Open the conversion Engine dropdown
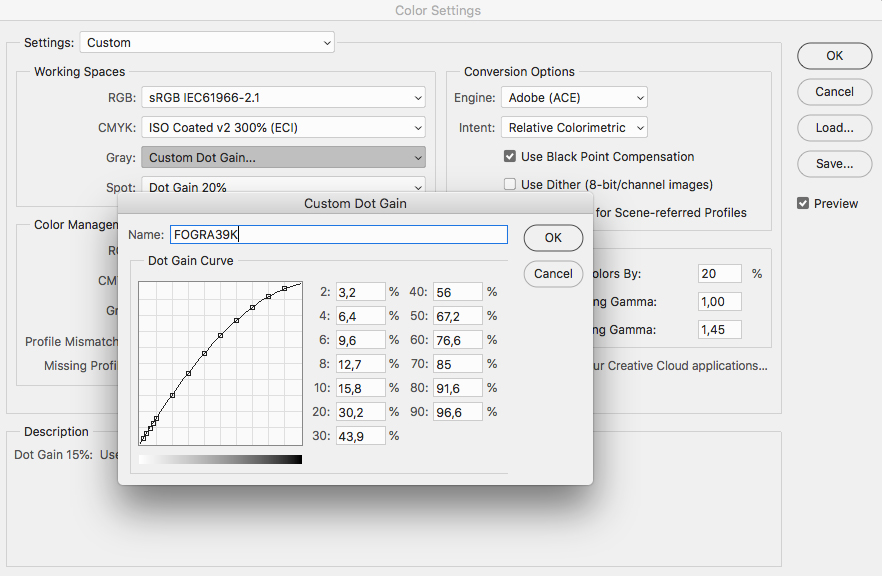This screenshot has height=576, width=882. (574, 98)
